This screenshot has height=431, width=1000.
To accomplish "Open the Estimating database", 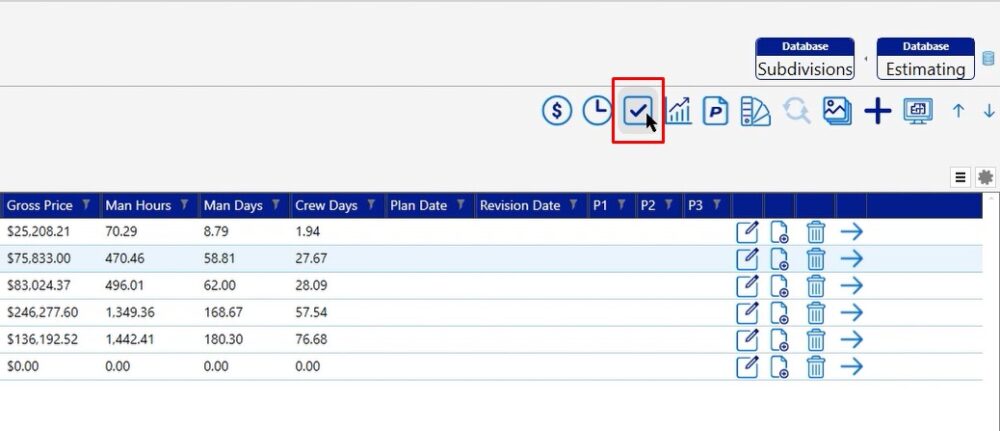I will pos(925,60).
